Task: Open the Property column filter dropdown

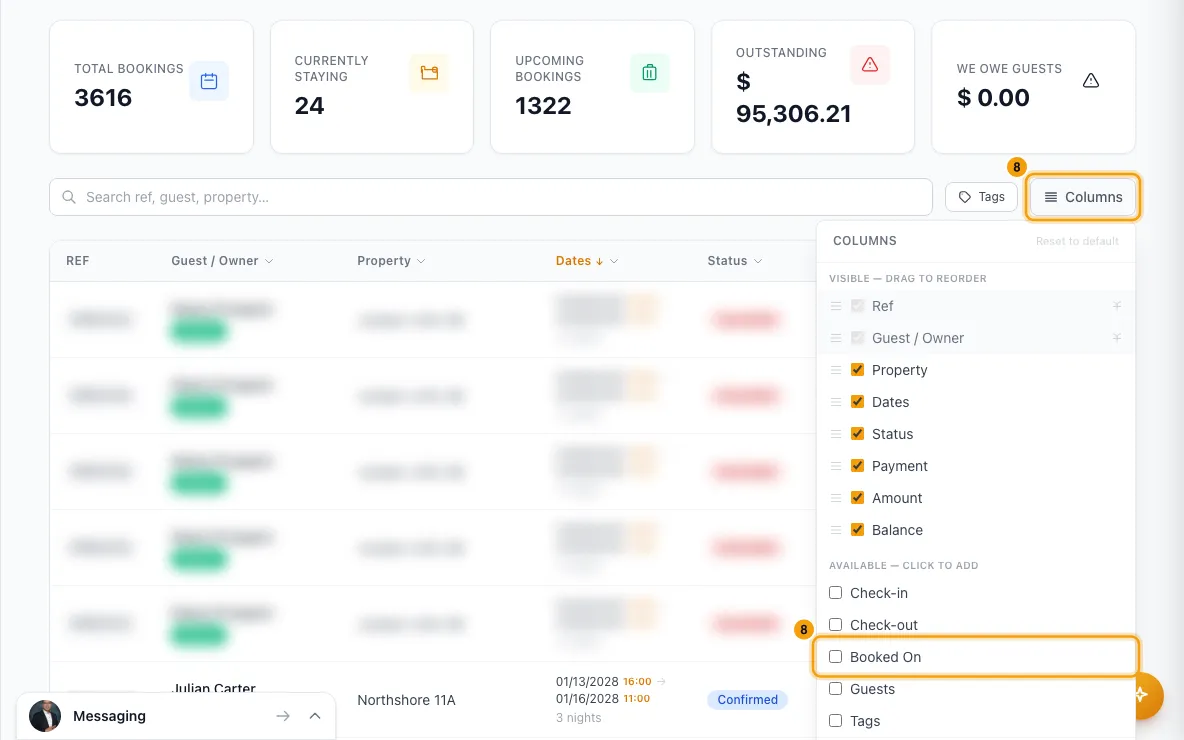Action: click(x=421, y=261)
